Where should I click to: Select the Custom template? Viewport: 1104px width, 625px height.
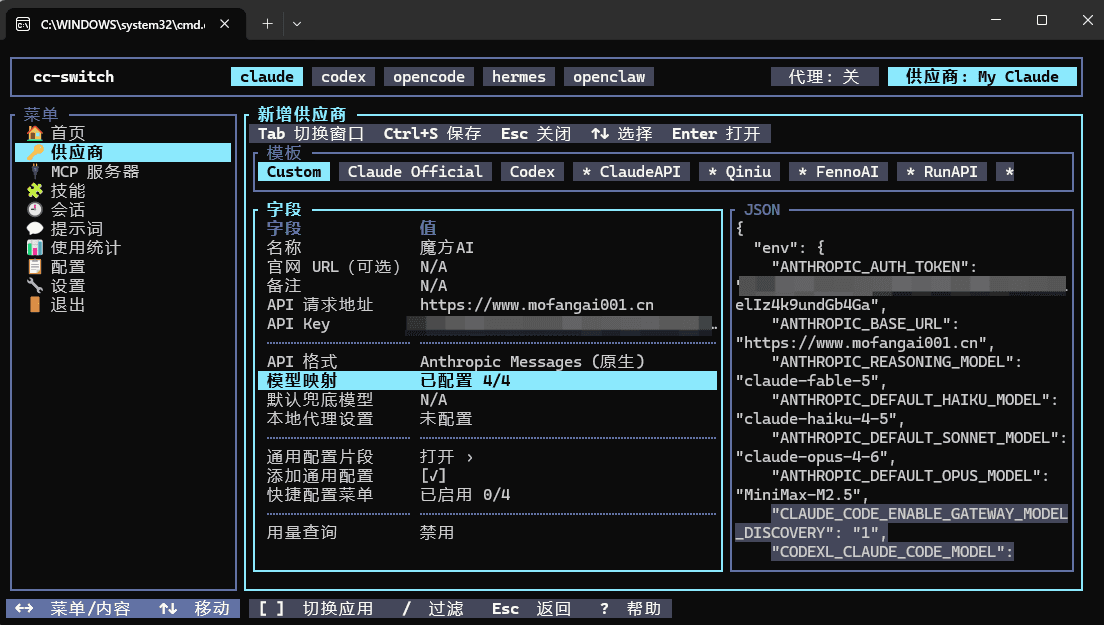(x=294, y=172)
